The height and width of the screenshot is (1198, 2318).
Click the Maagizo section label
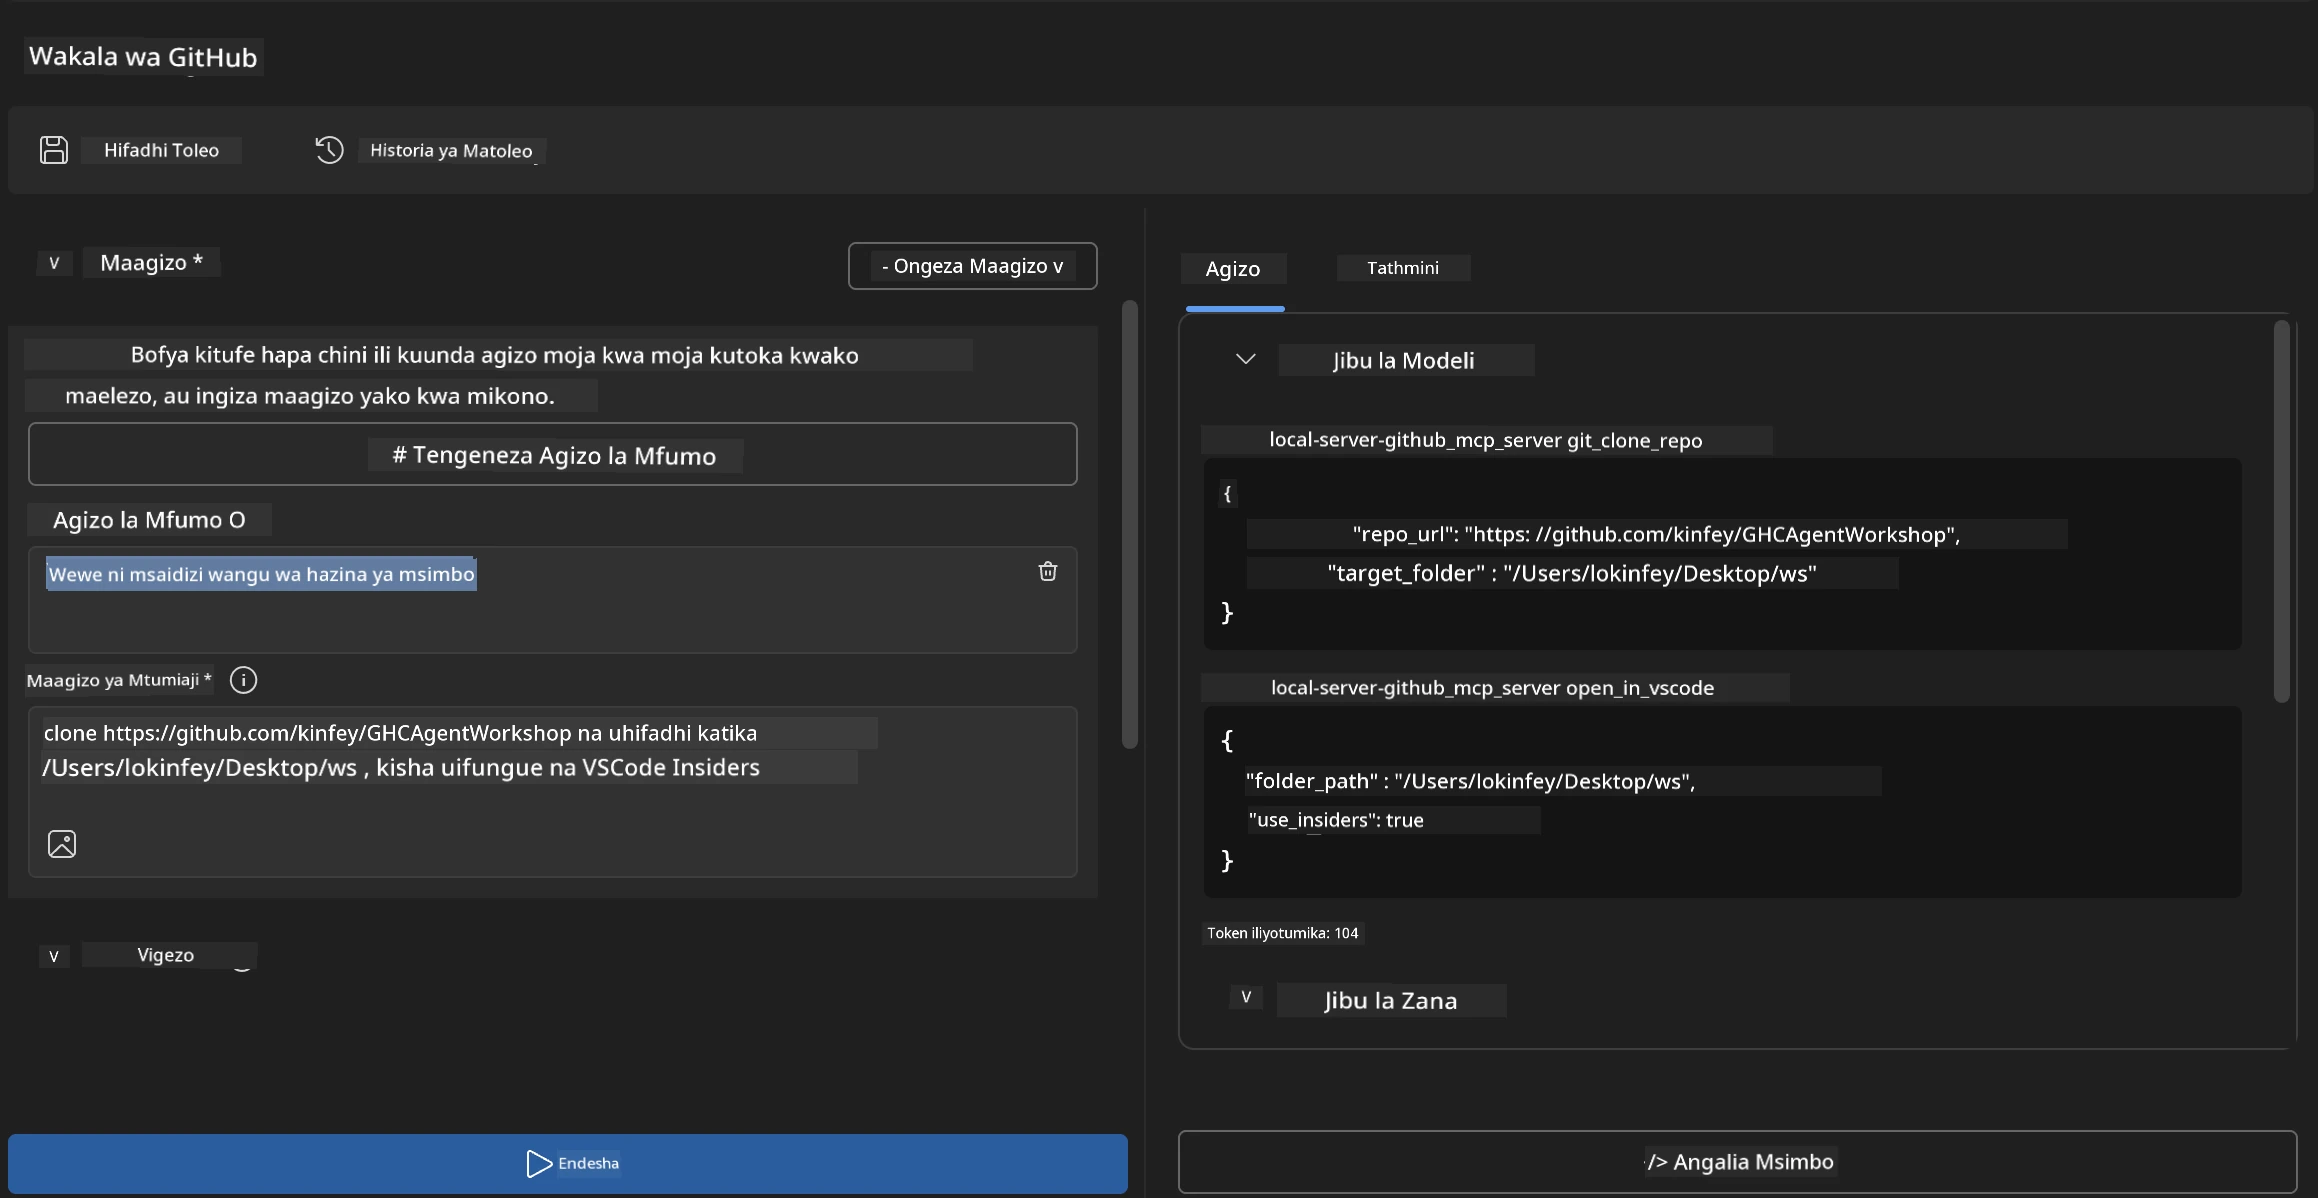[x=151, y=262]
